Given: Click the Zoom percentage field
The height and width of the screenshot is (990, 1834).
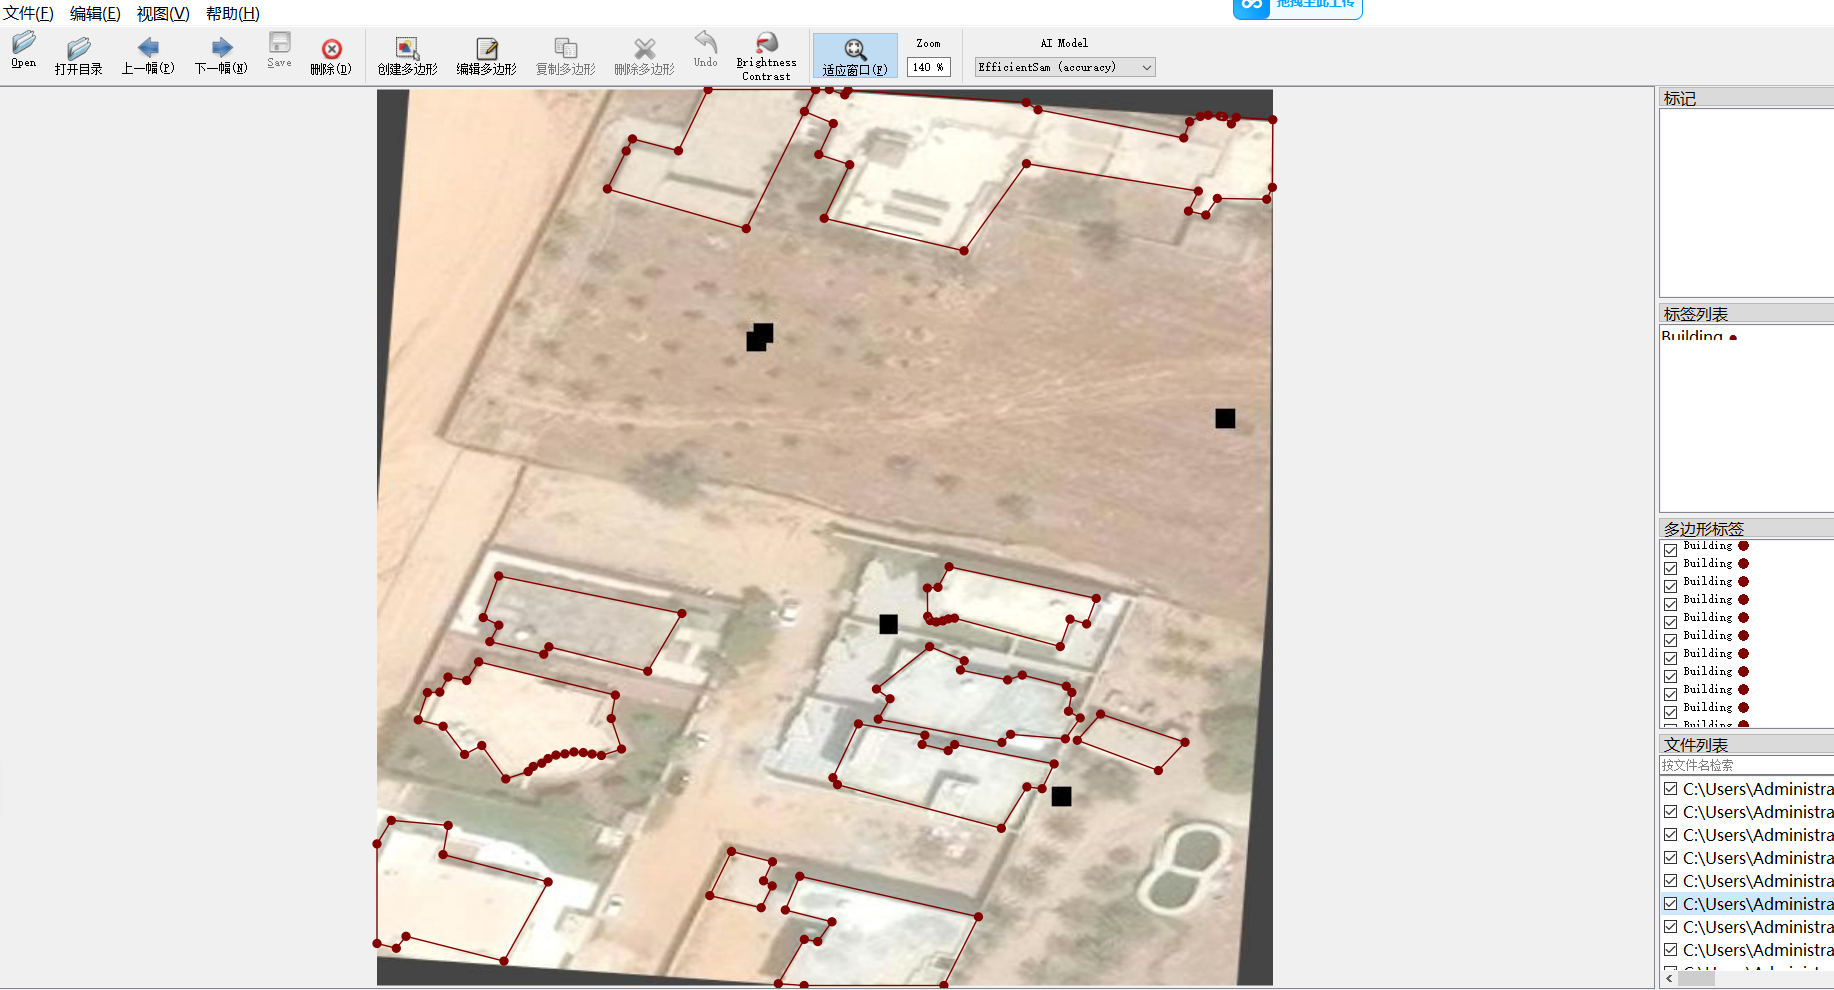Looking at the screenshot, I should 928,67.
